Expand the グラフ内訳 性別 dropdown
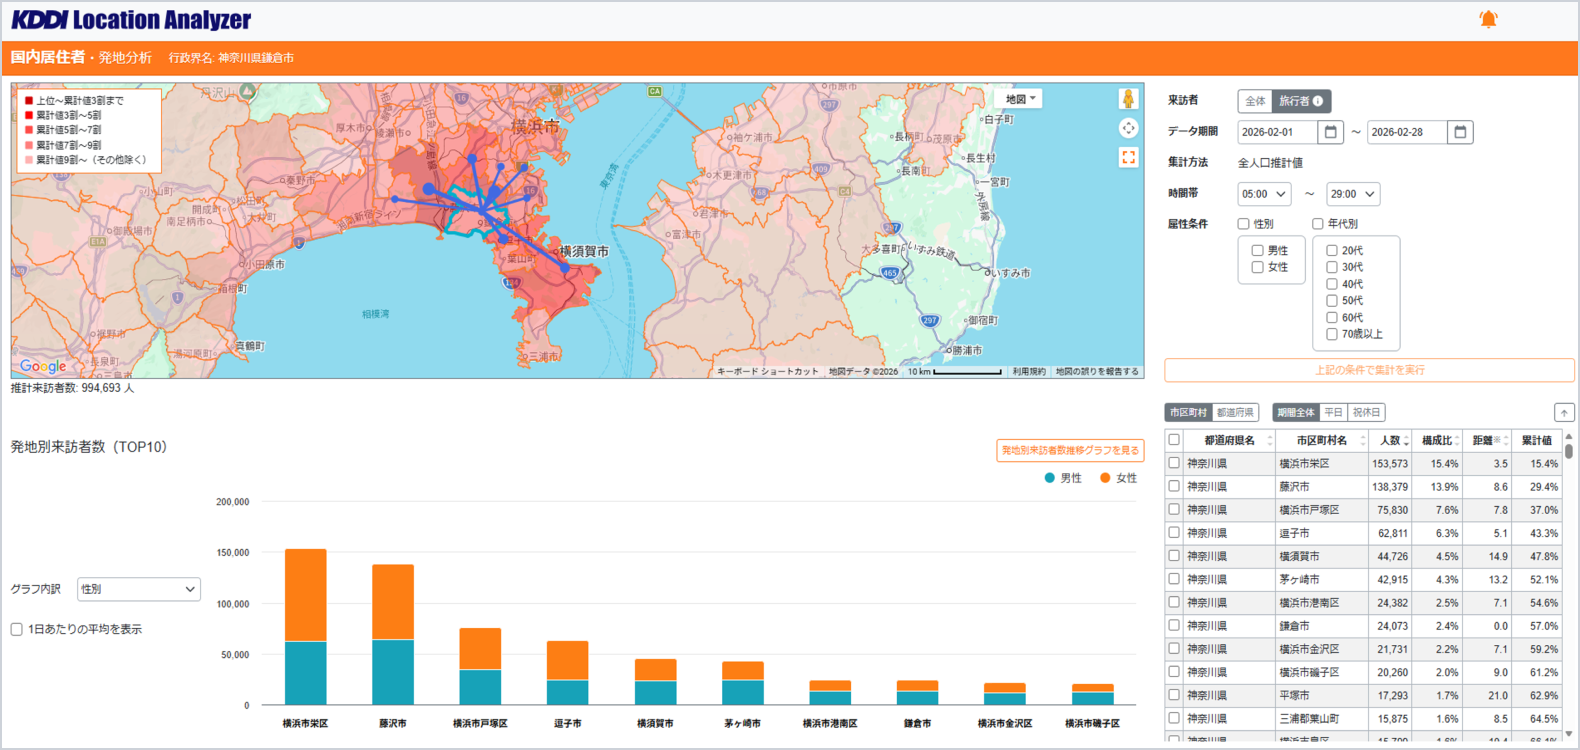Image resolution: width=1580 pixels, height=750 pixels. (x=138, y=589)
